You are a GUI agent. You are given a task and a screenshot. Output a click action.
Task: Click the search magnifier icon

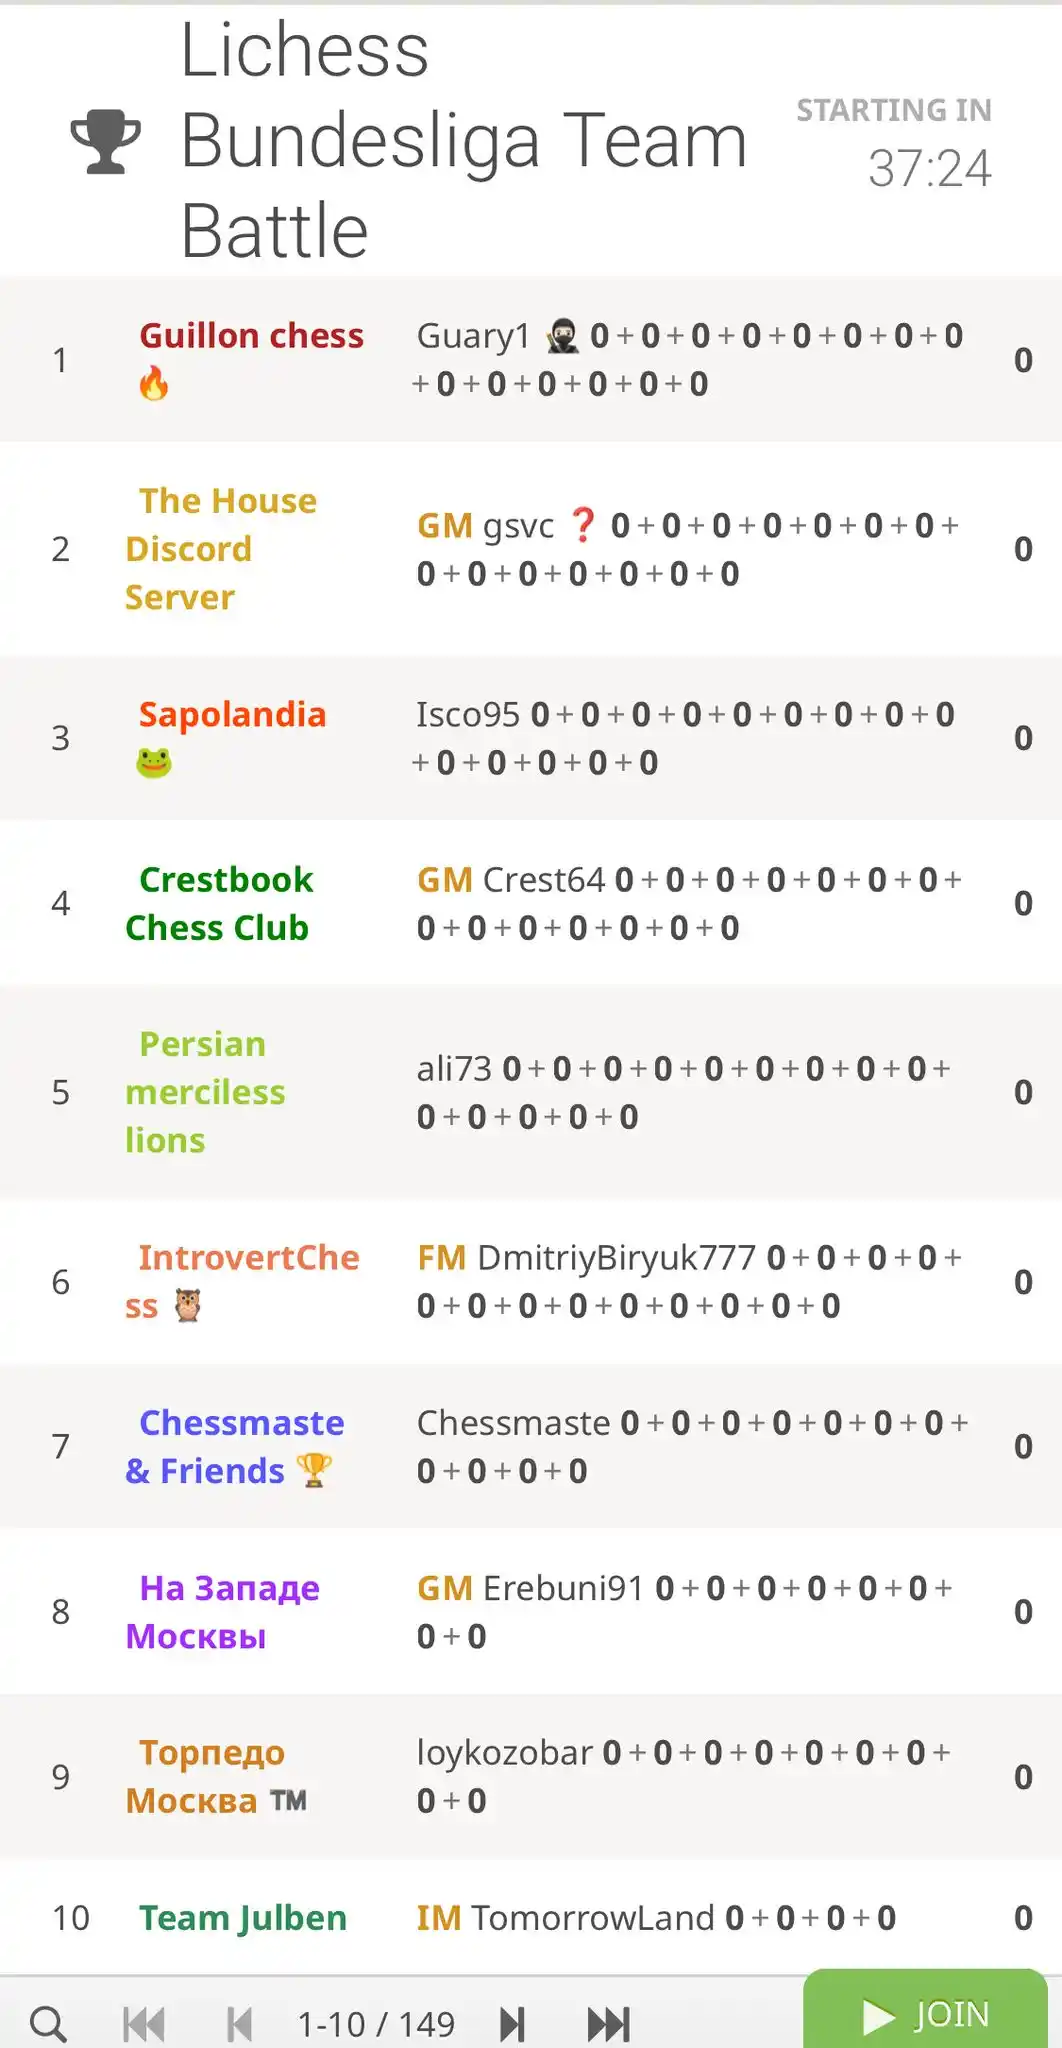48,2023
